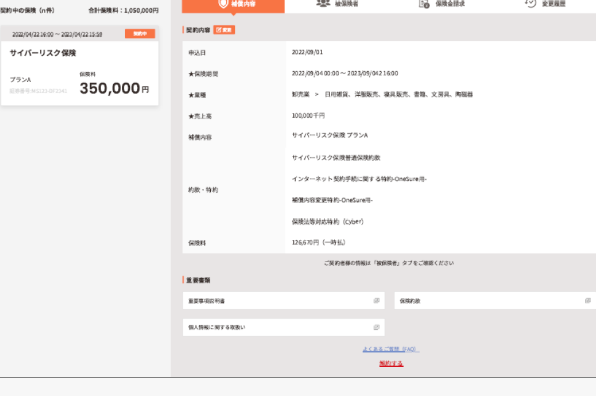Viewport: 596px width, 396px height.
Task: Click the 350,000円 premium amount in card
Action: coord(114,88)
